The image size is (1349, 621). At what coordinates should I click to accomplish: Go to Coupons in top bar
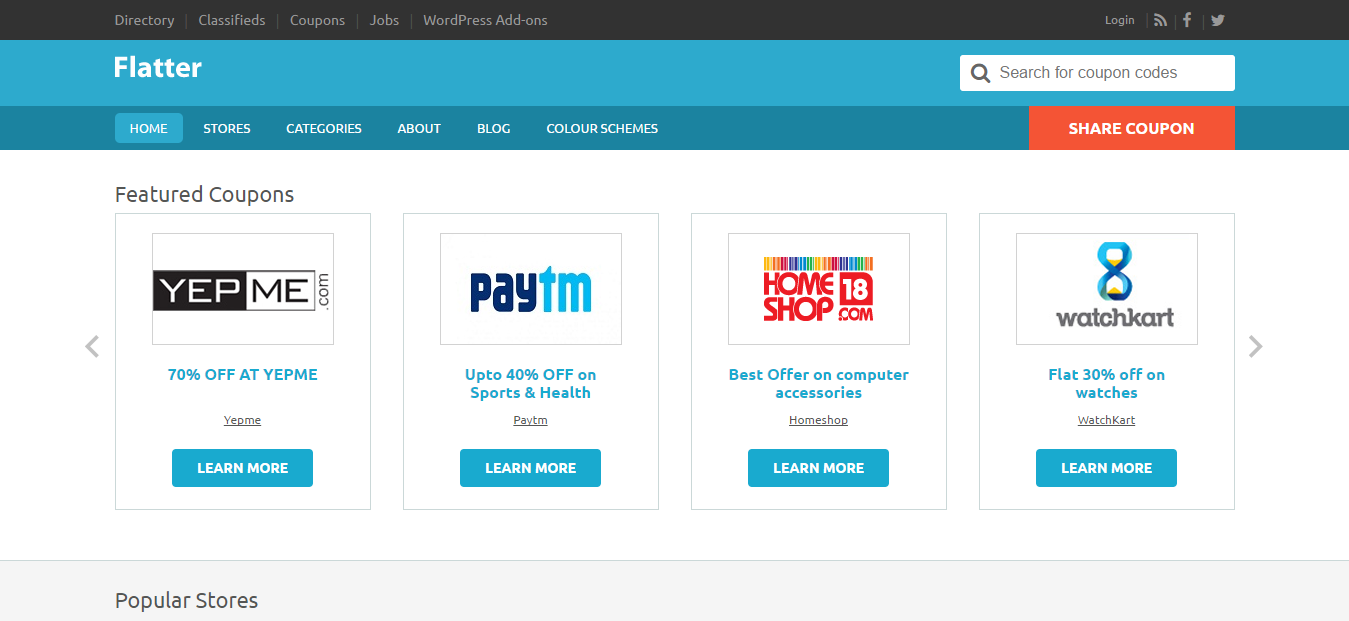point(317,20)
